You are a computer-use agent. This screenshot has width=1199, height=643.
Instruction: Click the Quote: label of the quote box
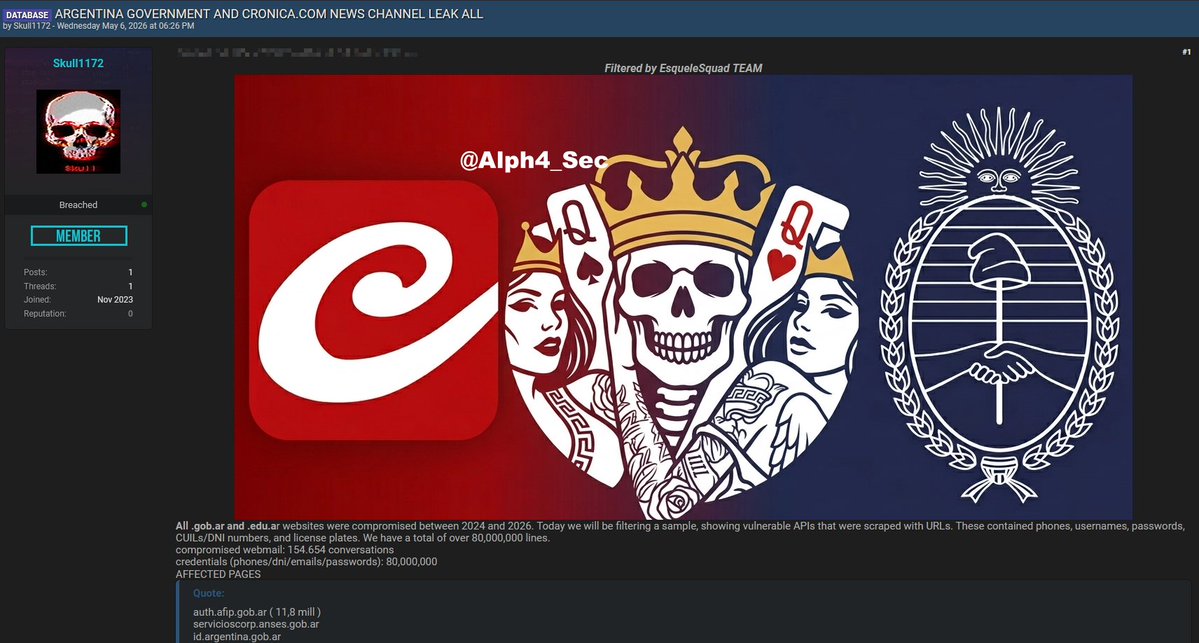pyautogui.click(x=209, y=593)
